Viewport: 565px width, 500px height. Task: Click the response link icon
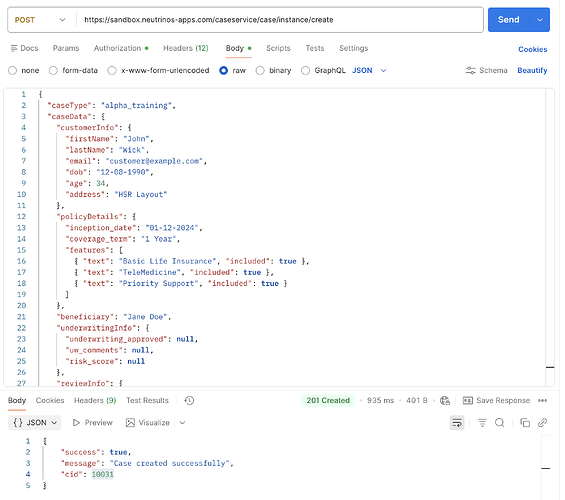(542, 423)
